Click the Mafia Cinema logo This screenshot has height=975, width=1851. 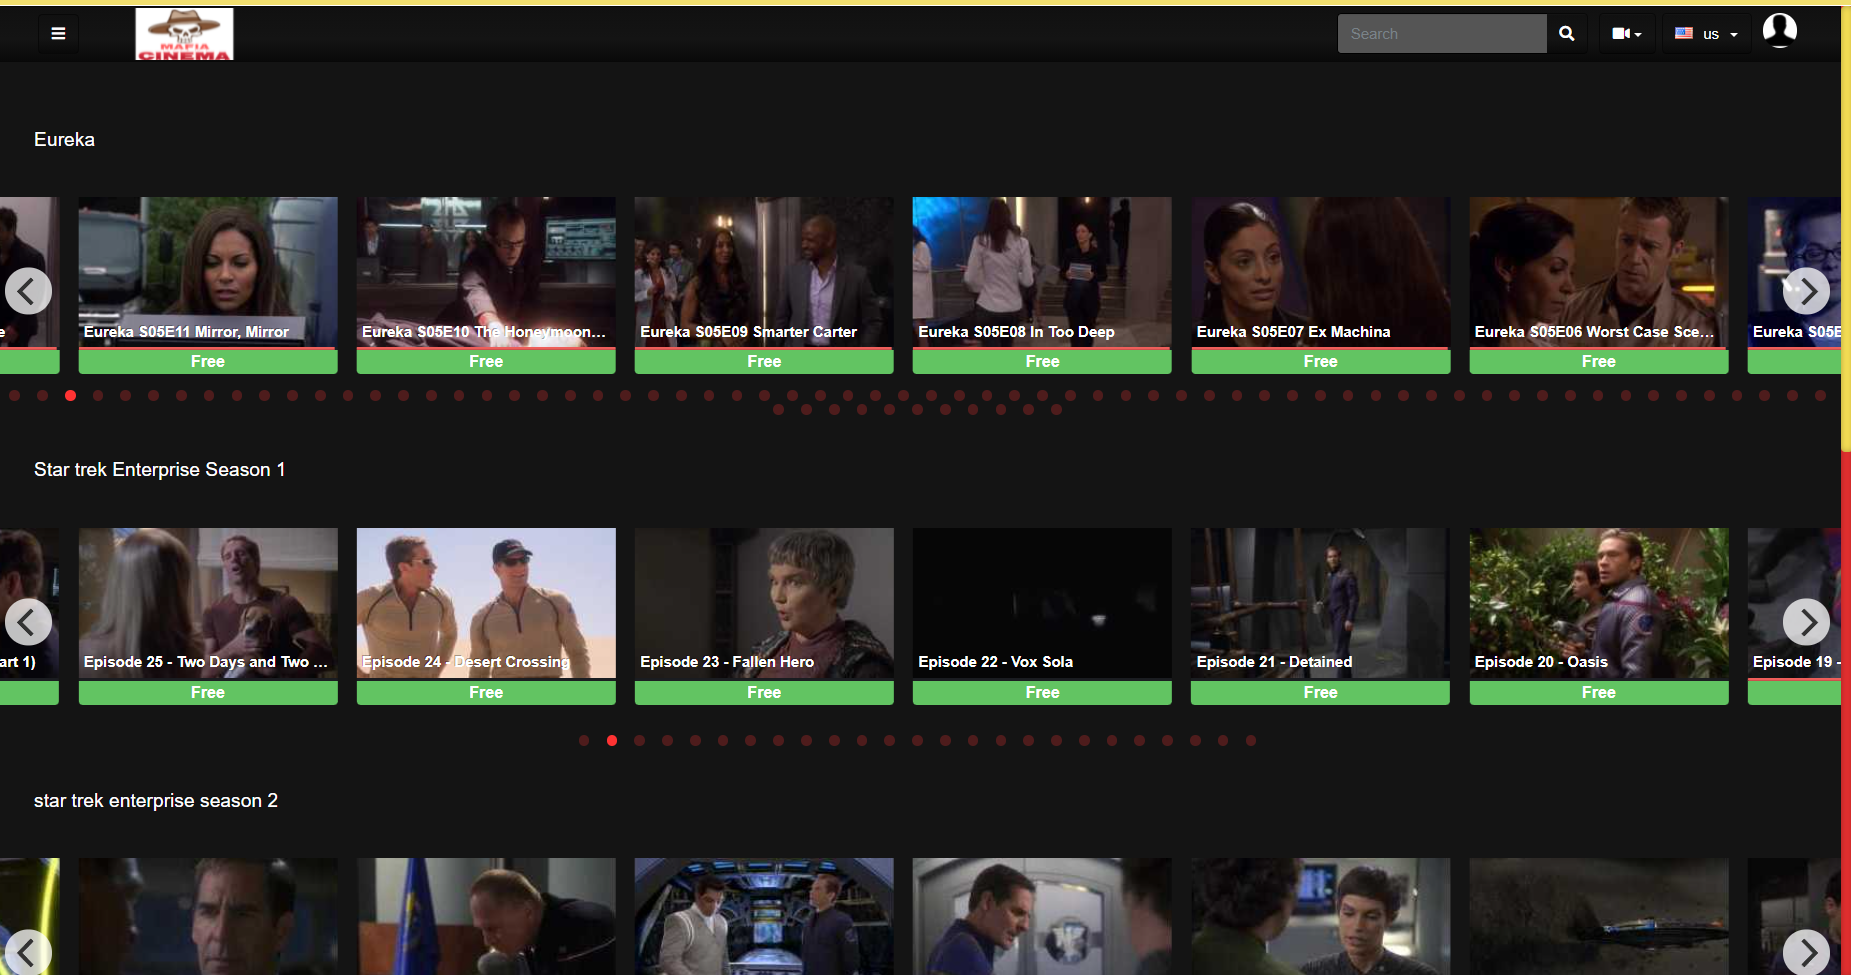(184, 33)
